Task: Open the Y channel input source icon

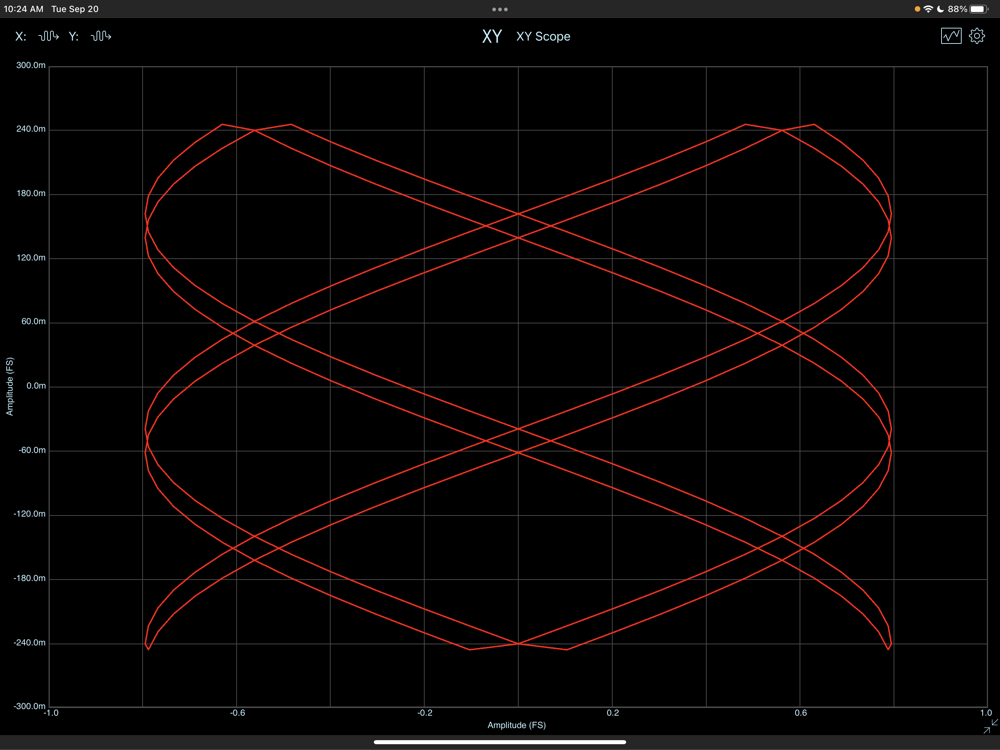Action: click(101, 36)
